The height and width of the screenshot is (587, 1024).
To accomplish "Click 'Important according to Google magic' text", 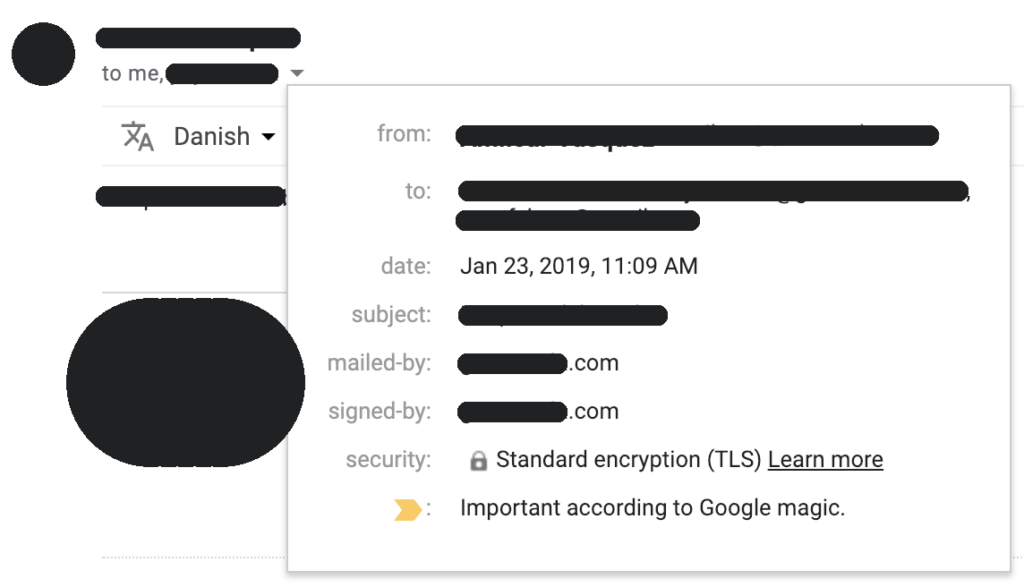I will [x=652, y=508].
